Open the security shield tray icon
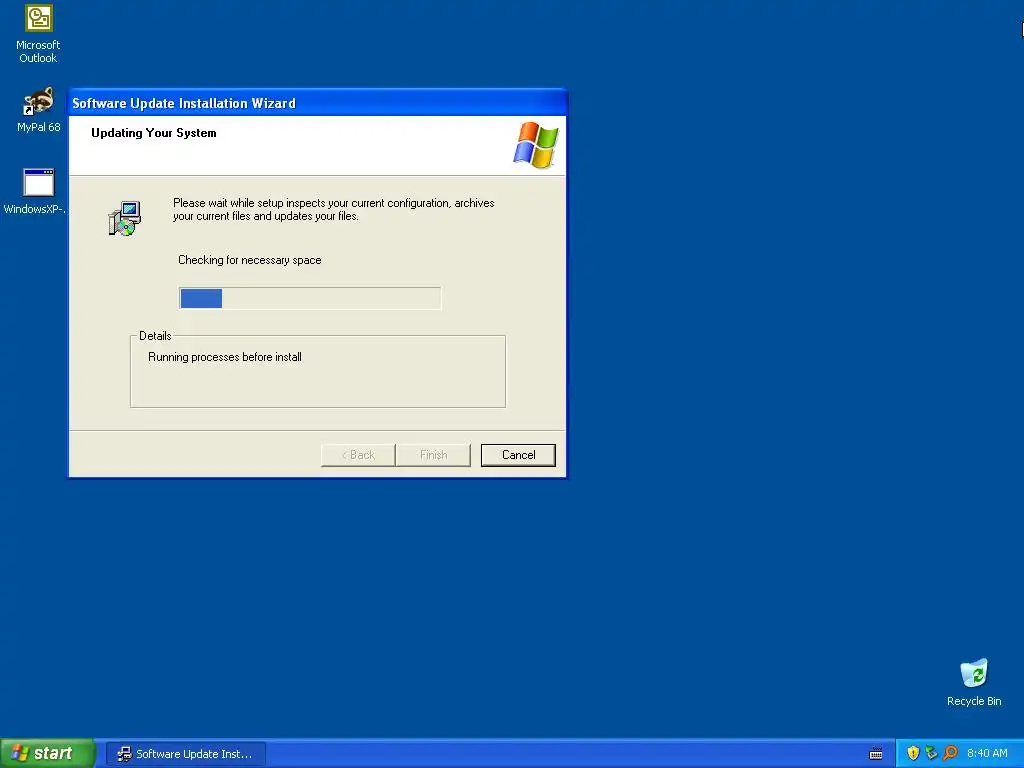Viewport: 1024px width, 768px height. click(913, 753)
